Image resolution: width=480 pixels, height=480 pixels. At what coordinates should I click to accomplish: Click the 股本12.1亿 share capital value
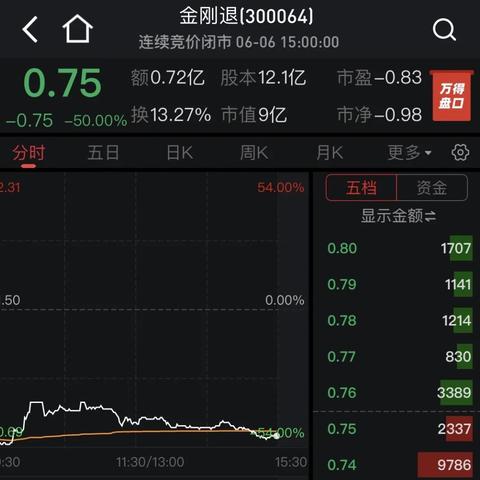[263, 78]
